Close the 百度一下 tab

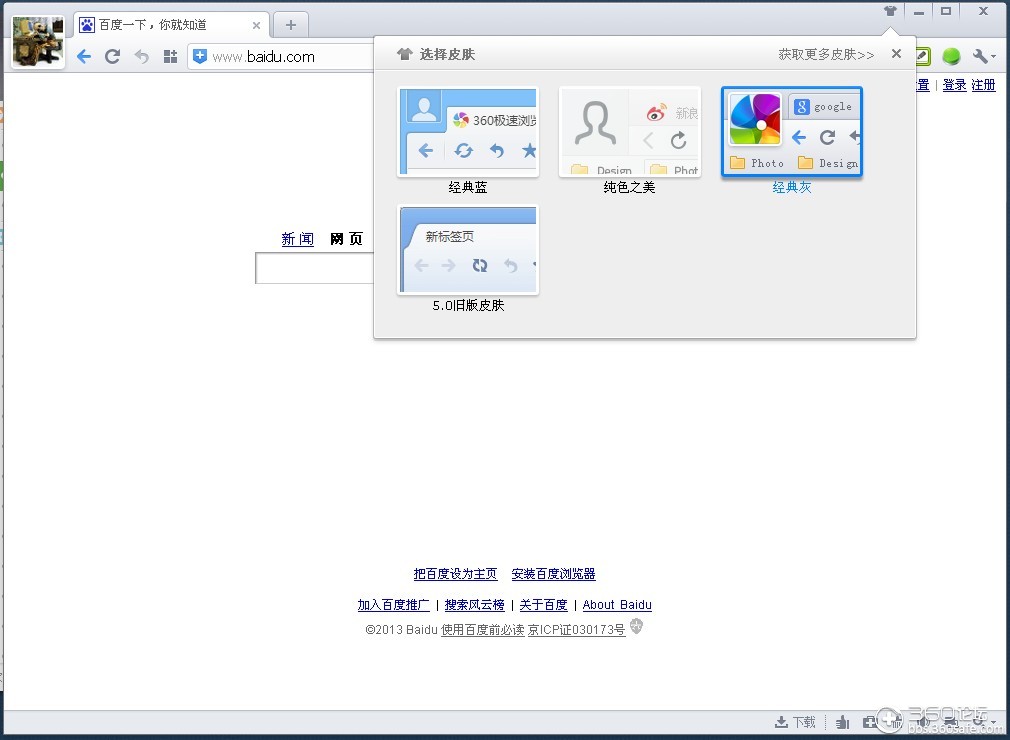pyautogui.click(x=256, y=25)
